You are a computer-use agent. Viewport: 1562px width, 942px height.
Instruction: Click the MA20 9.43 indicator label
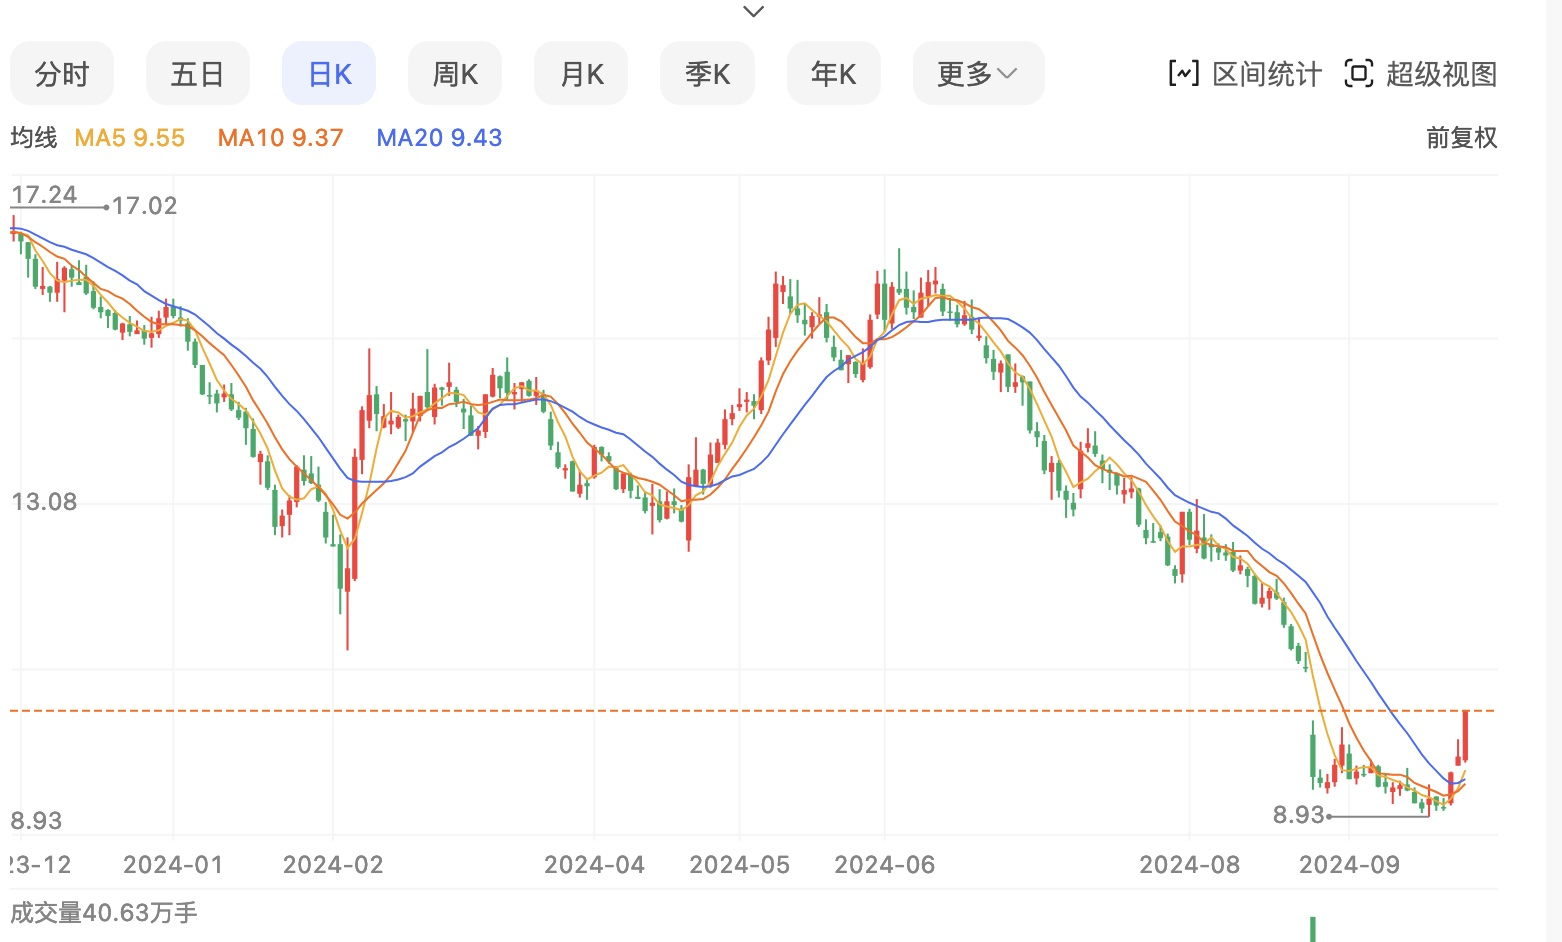click(x=439, y=138)
